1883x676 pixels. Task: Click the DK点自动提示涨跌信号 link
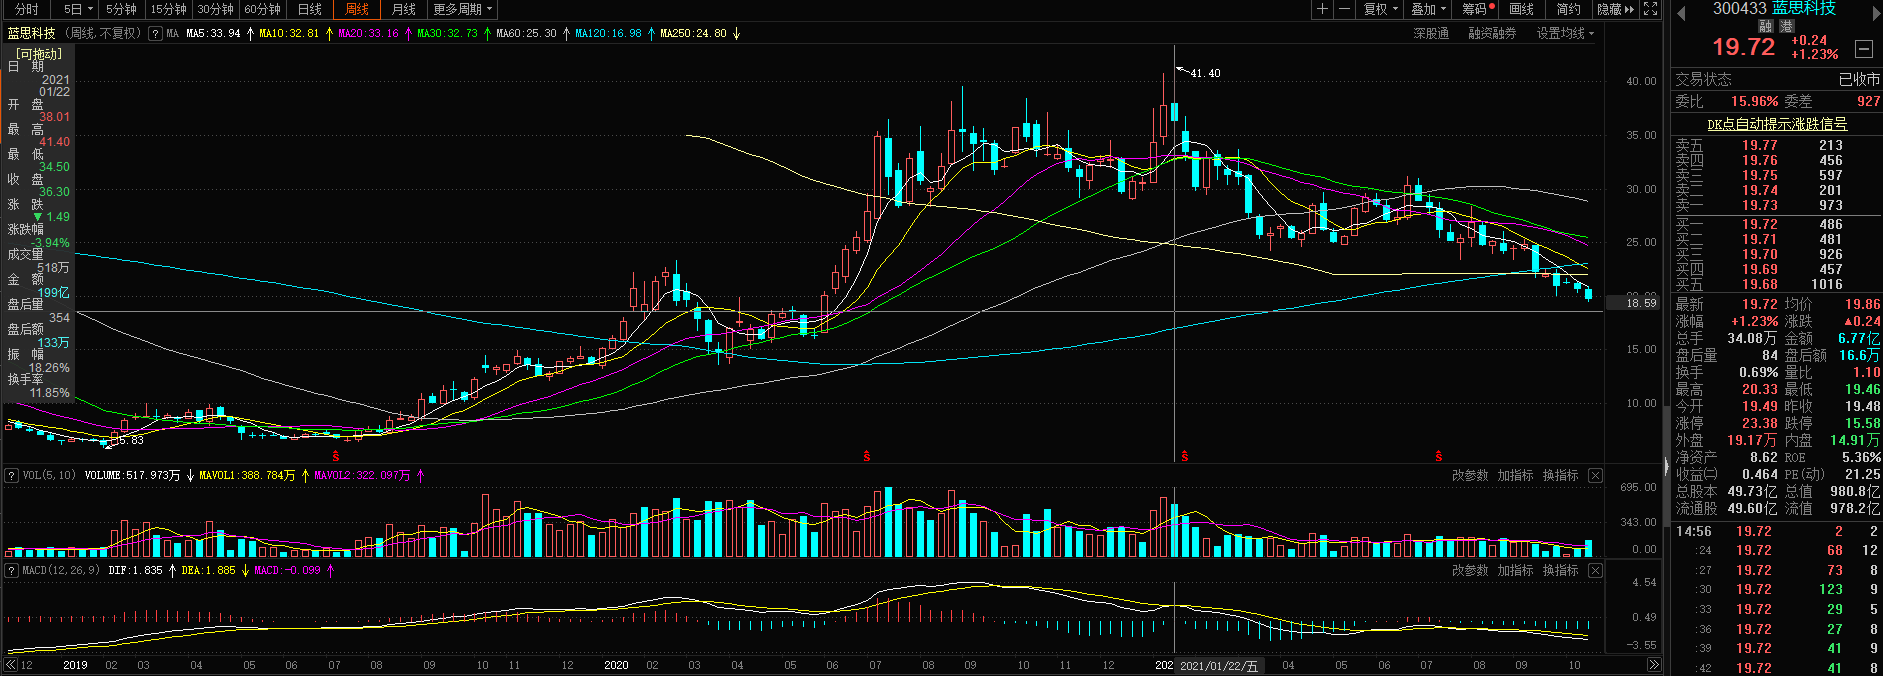tap(1777, 124)
